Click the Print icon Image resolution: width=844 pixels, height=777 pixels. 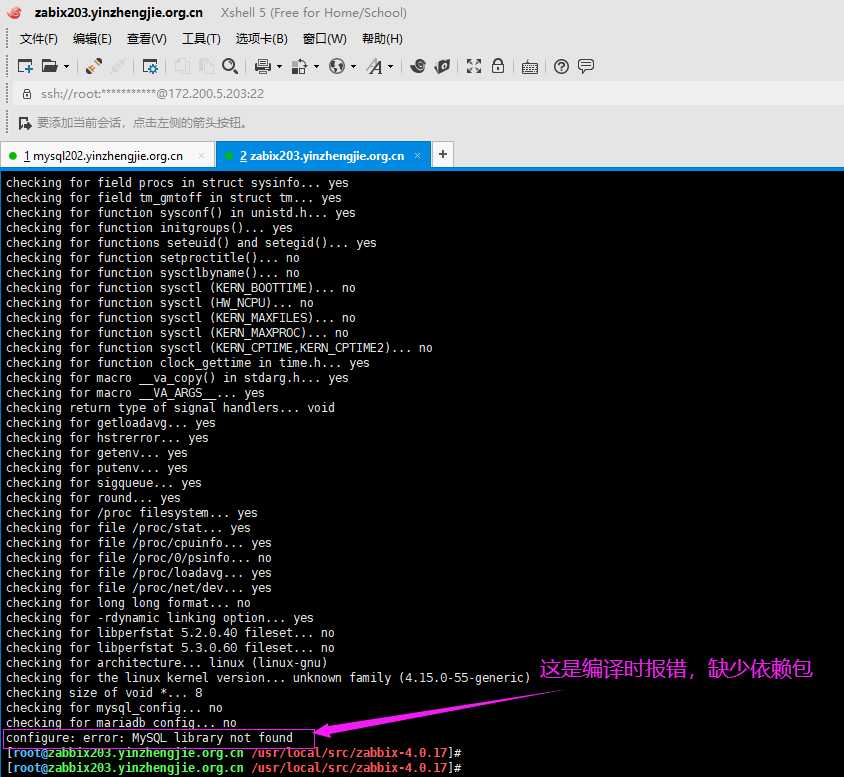[263, 66]
